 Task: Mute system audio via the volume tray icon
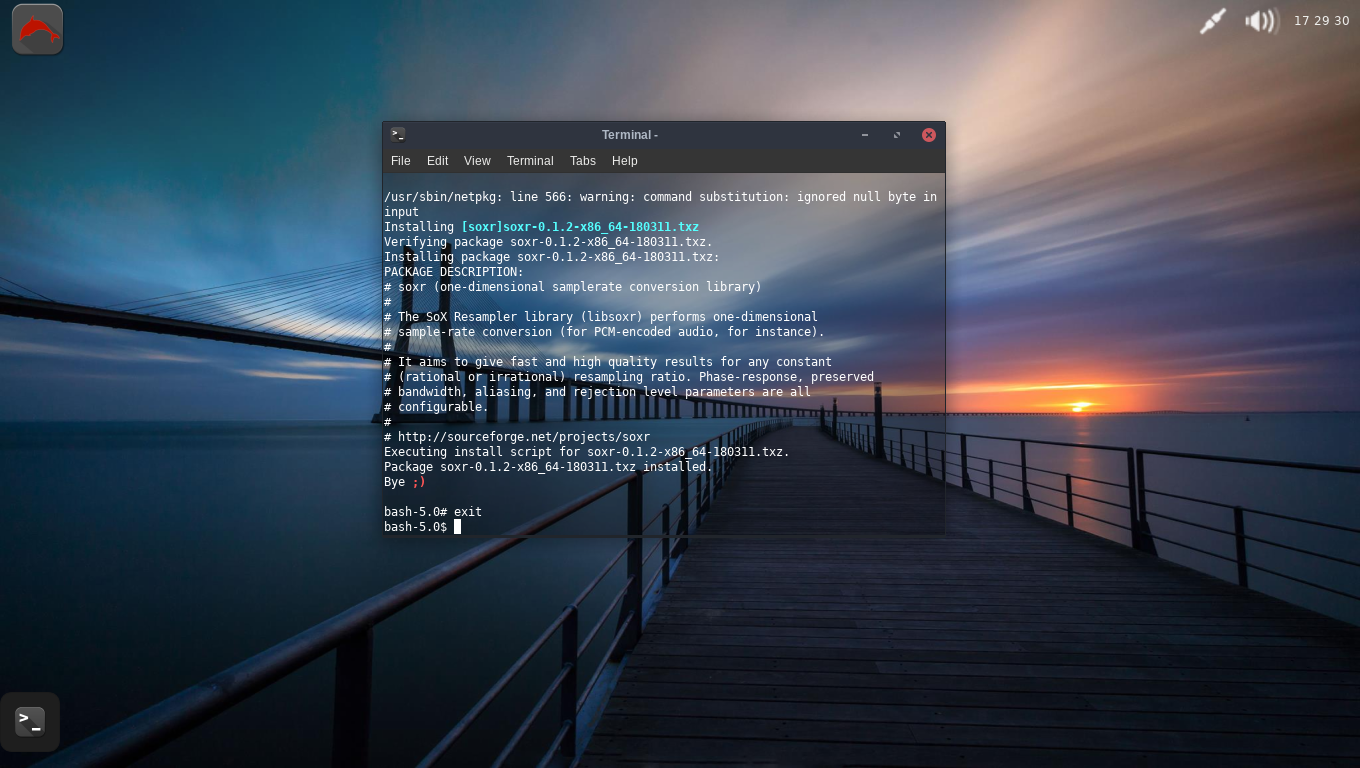click(x=1260, y=20)
